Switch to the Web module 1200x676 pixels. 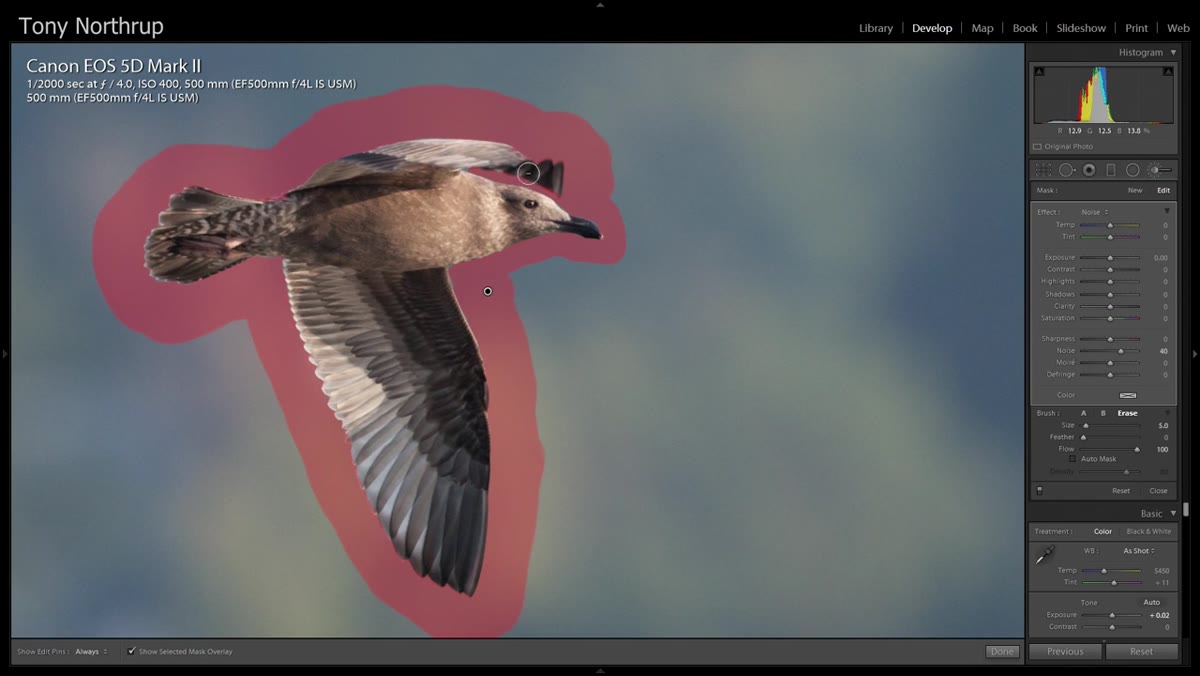coord(1178,28)
